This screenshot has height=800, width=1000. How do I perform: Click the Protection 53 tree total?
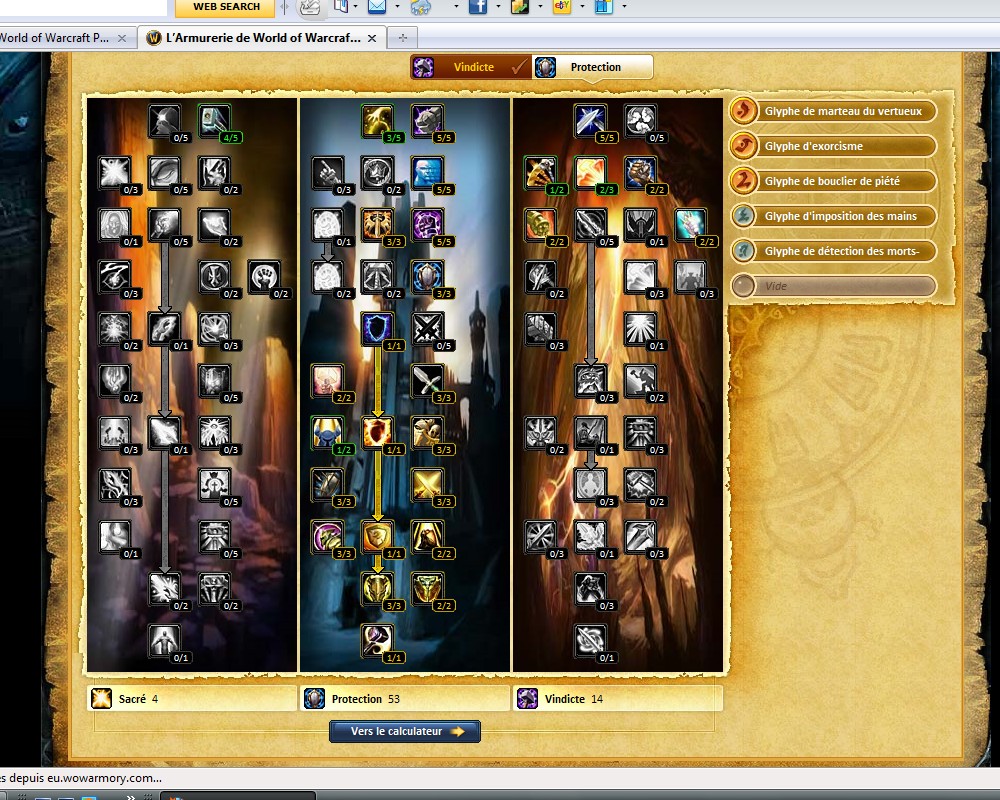tap(405, 699)
